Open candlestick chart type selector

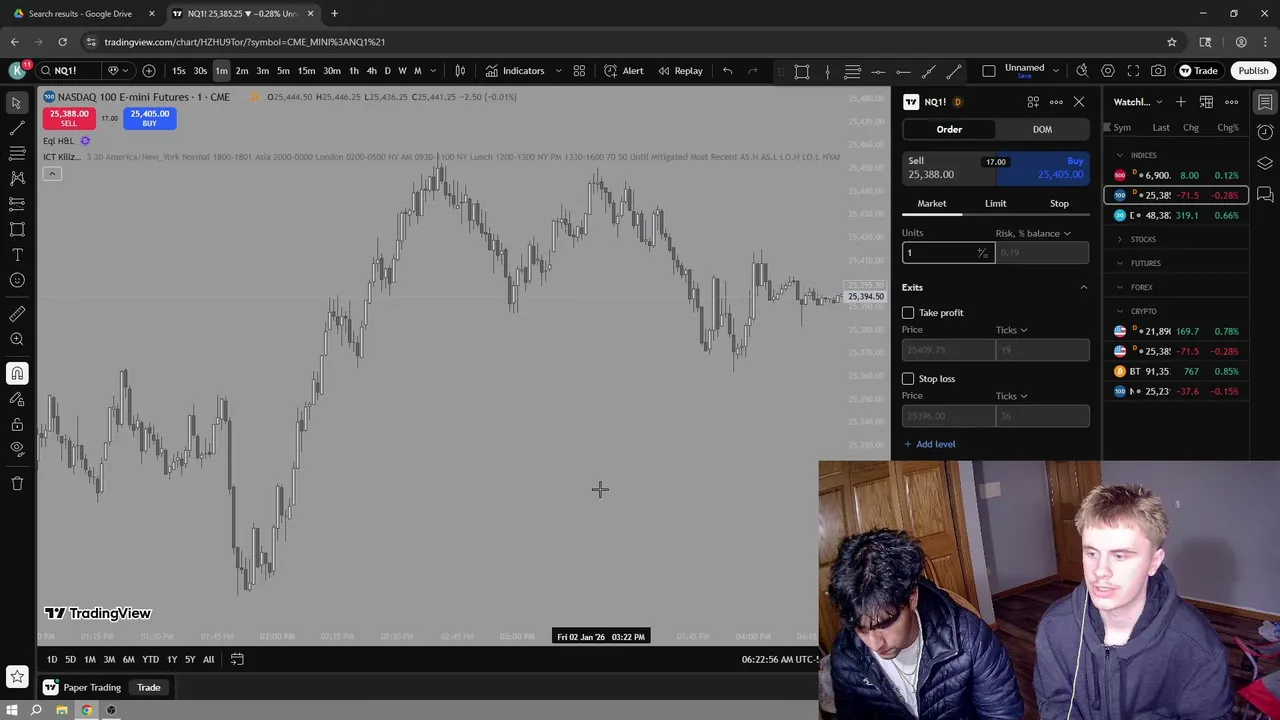click(460, 71)
